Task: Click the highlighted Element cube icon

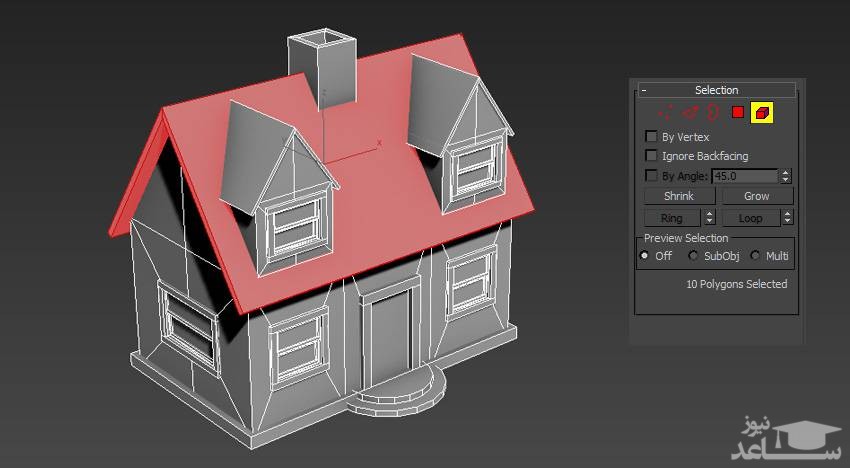Action: pos(762,113)
